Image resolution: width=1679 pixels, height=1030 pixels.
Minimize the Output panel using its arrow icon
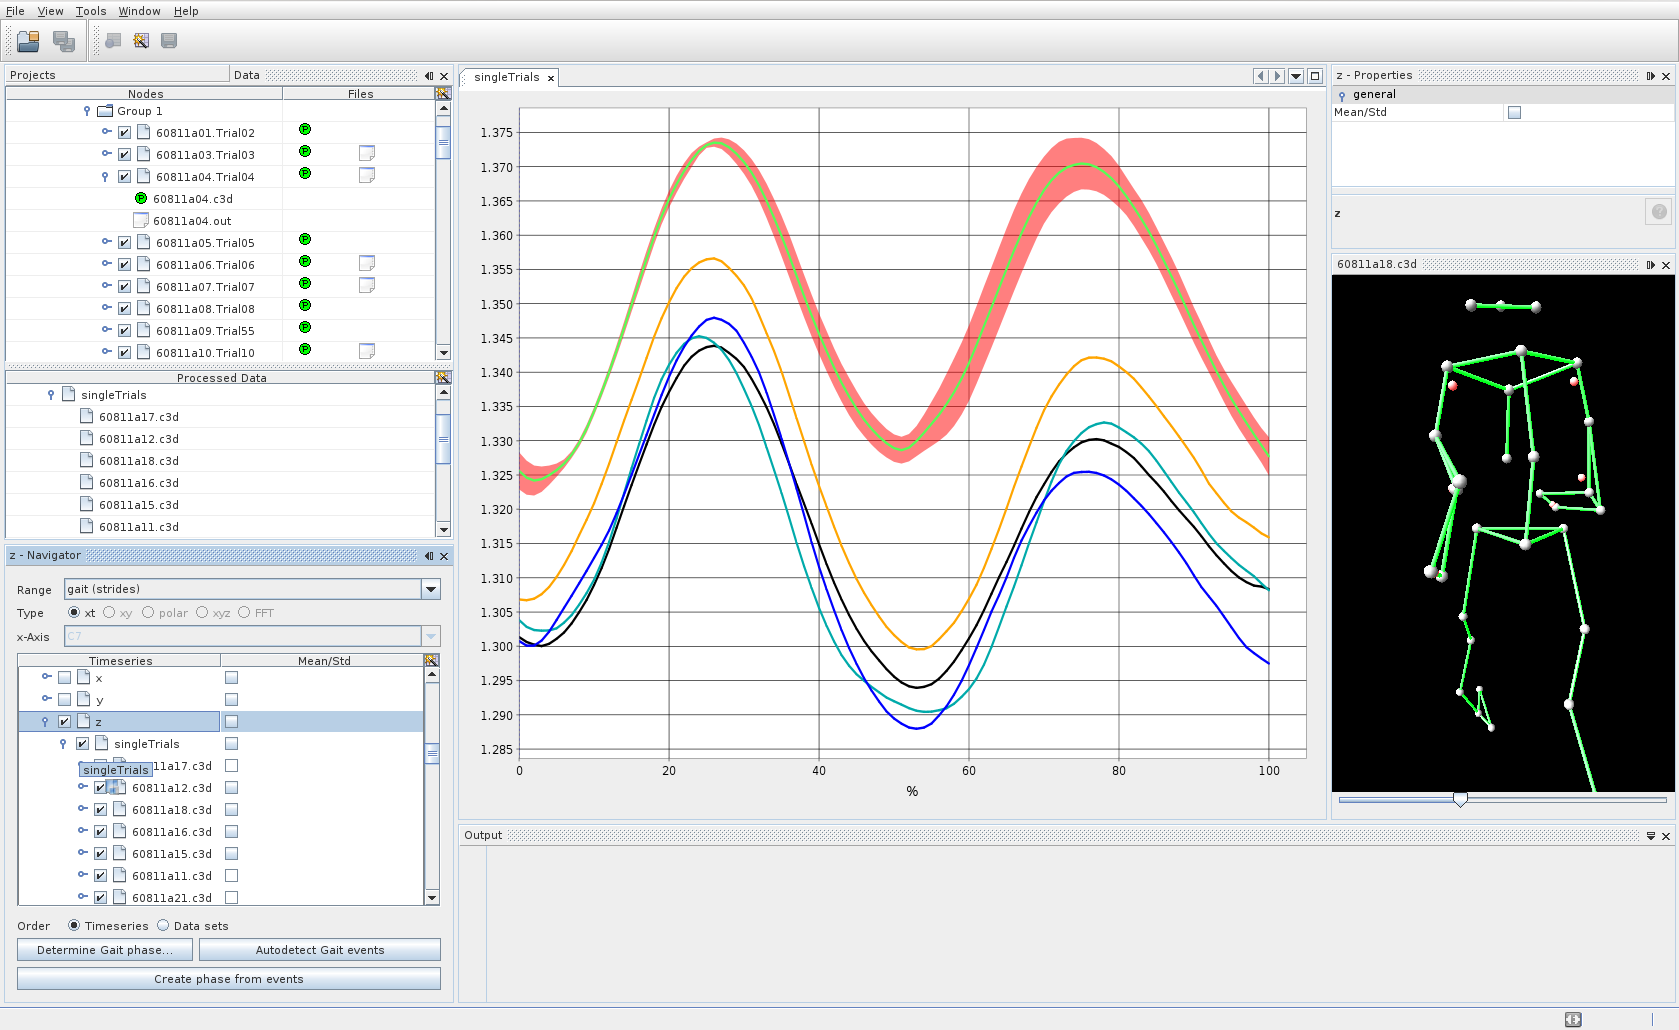tap(1650, 836)
